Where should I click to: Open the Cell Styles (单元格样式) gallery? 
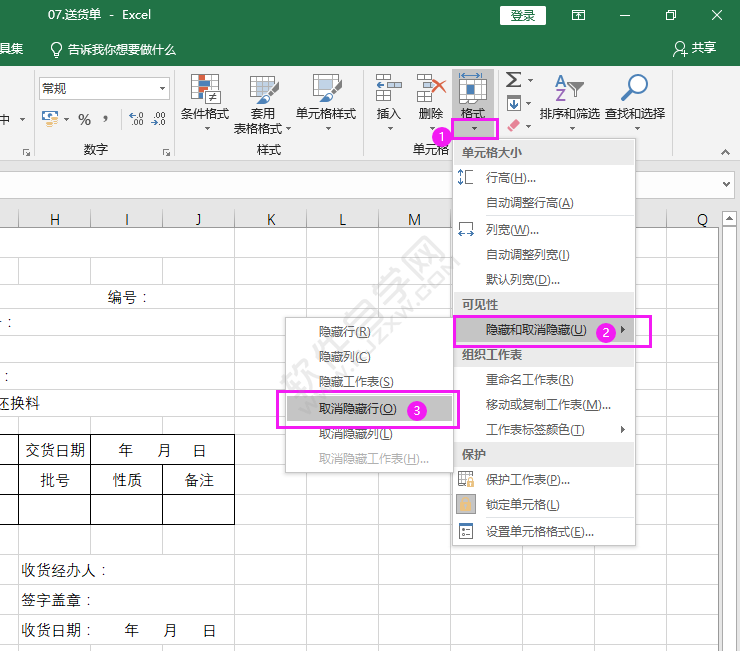point(326,90)
